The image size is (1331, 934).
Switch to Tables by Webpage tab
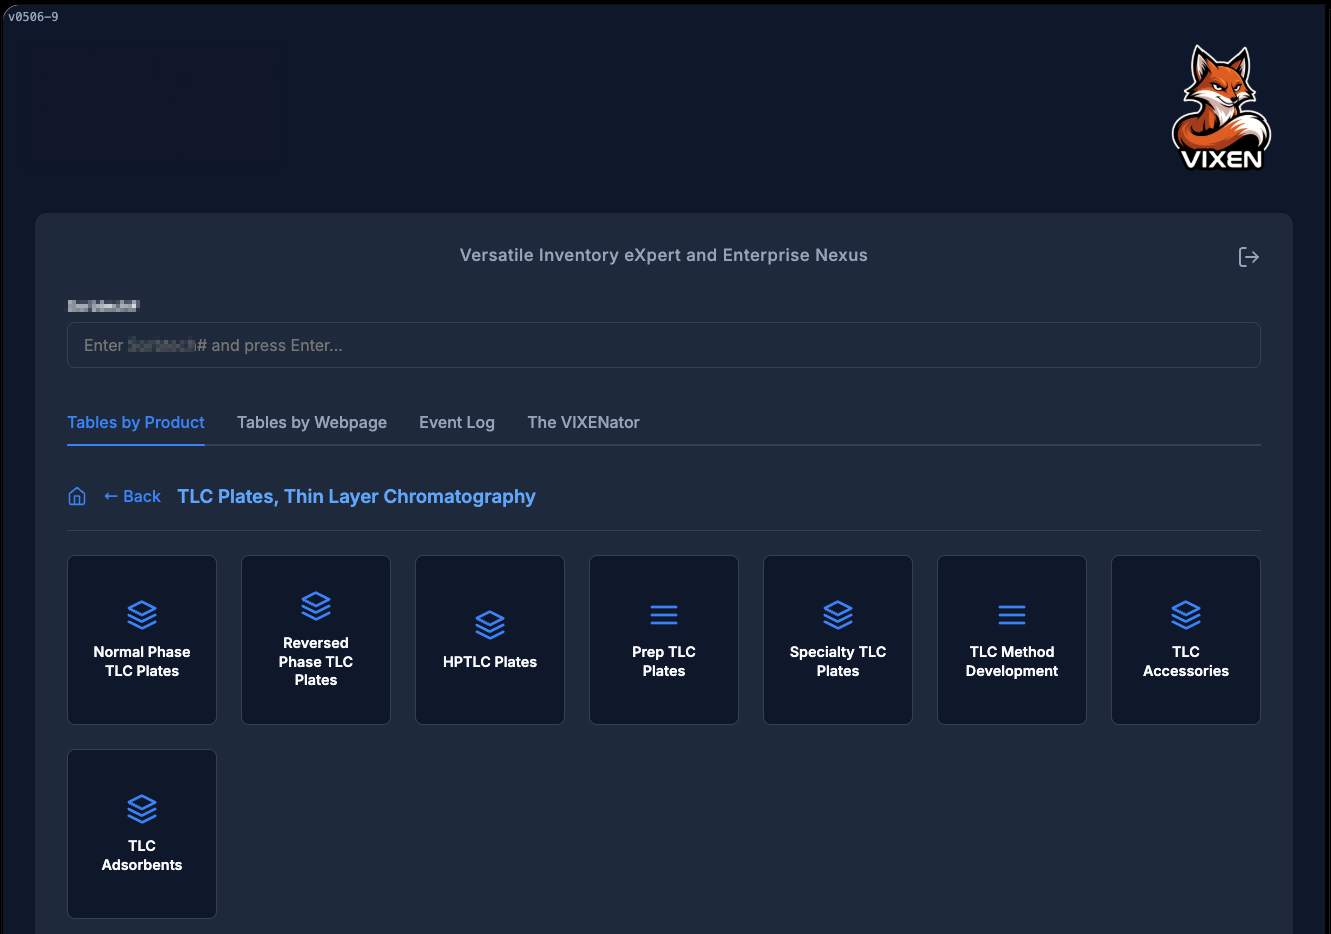point(312,422)
